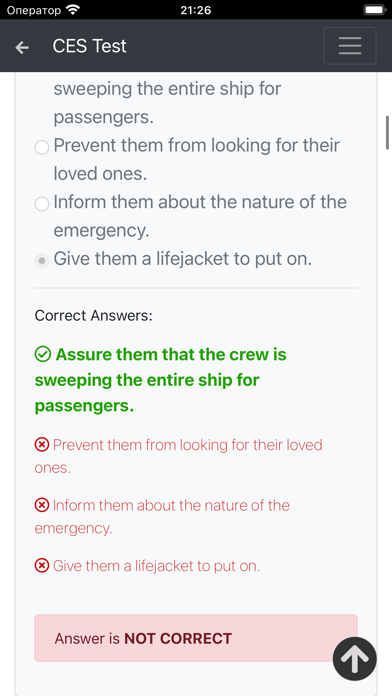Tap the battery indicator icon
The image size is (392, 696).
point(375,10)
